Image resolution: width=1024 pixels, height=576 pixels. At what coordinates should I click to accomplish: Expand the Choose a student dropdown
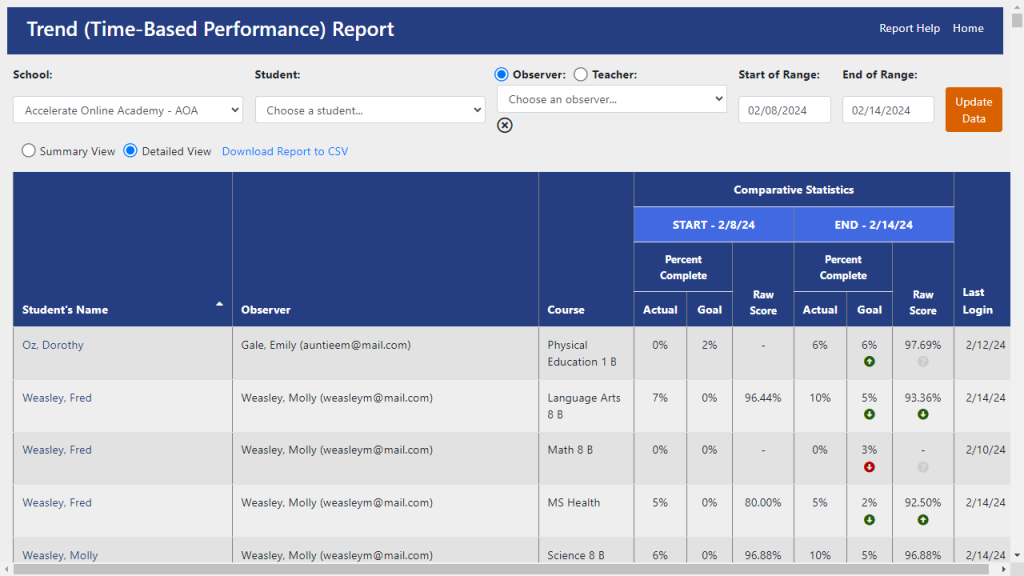[x=370, y=110]
